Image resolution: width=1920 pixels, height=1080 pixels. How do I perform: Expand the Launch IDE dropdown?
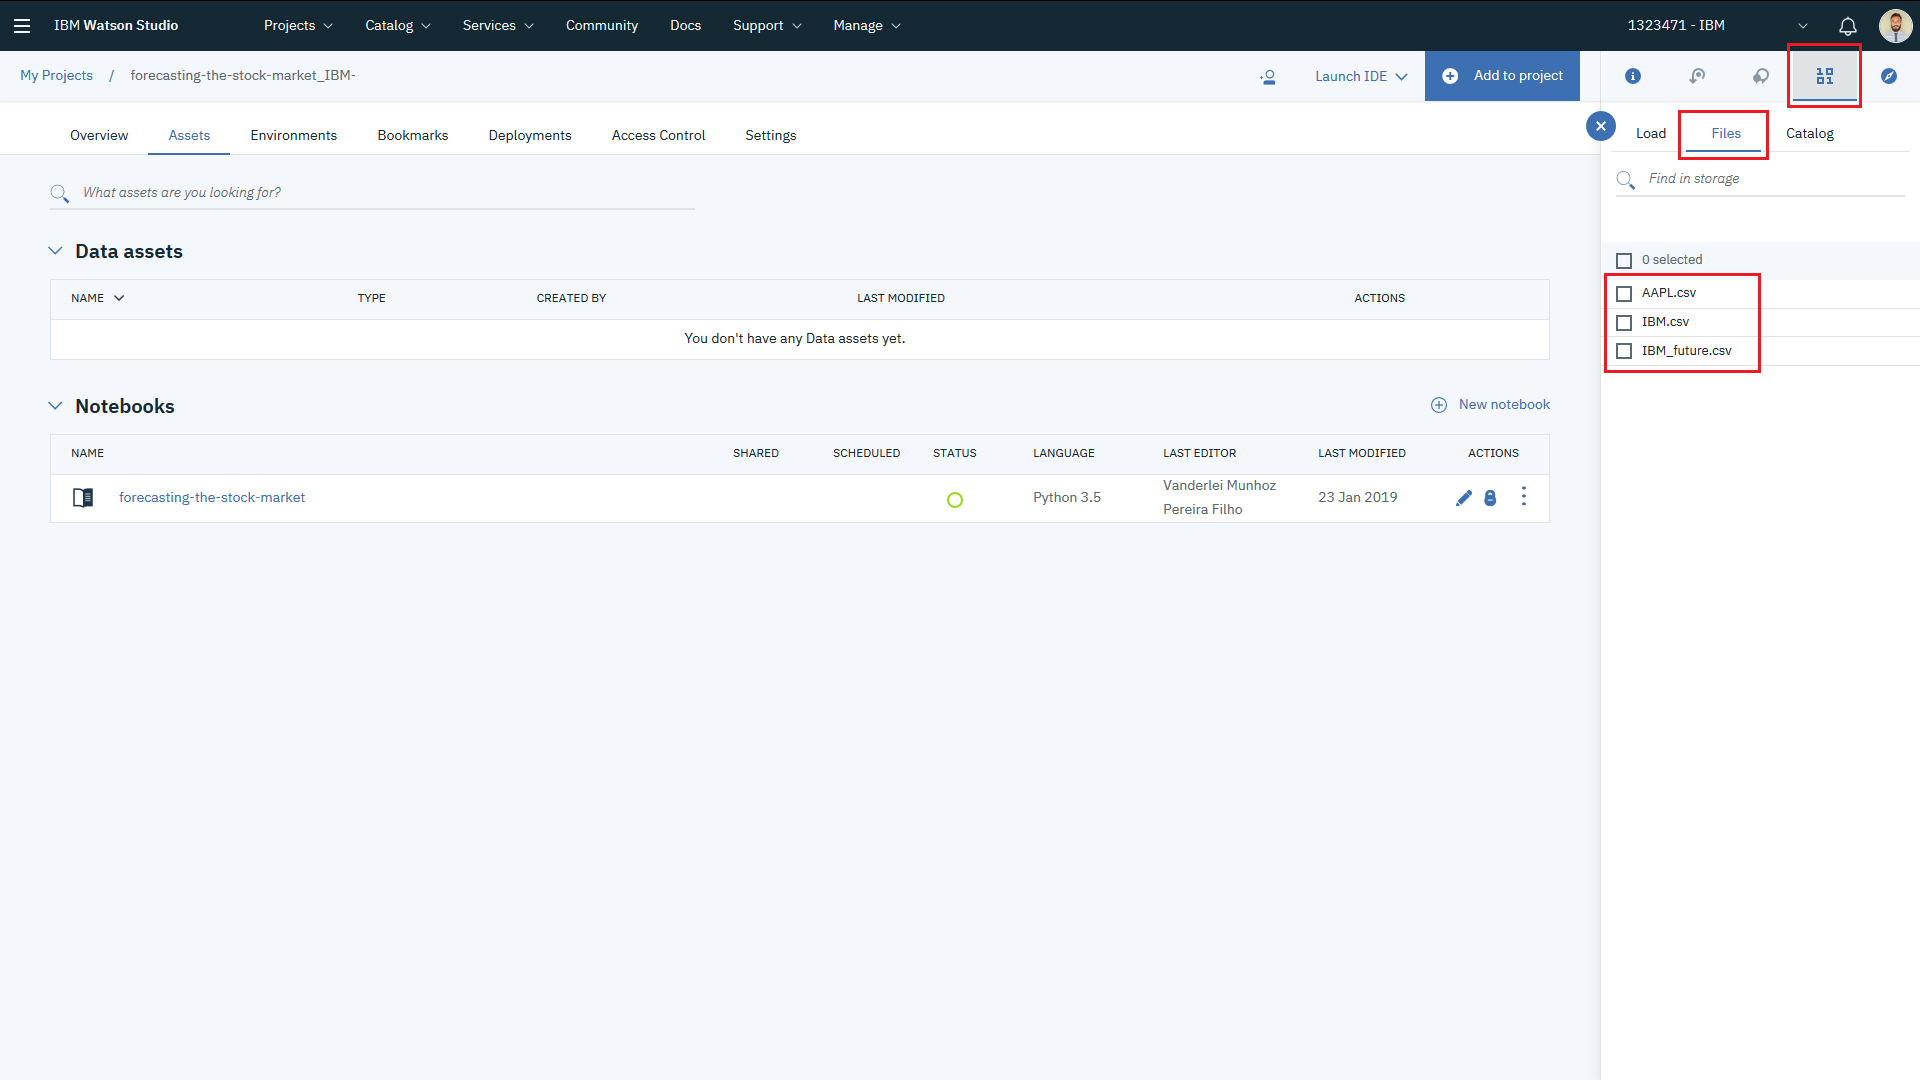click(x=1360, y=77)
